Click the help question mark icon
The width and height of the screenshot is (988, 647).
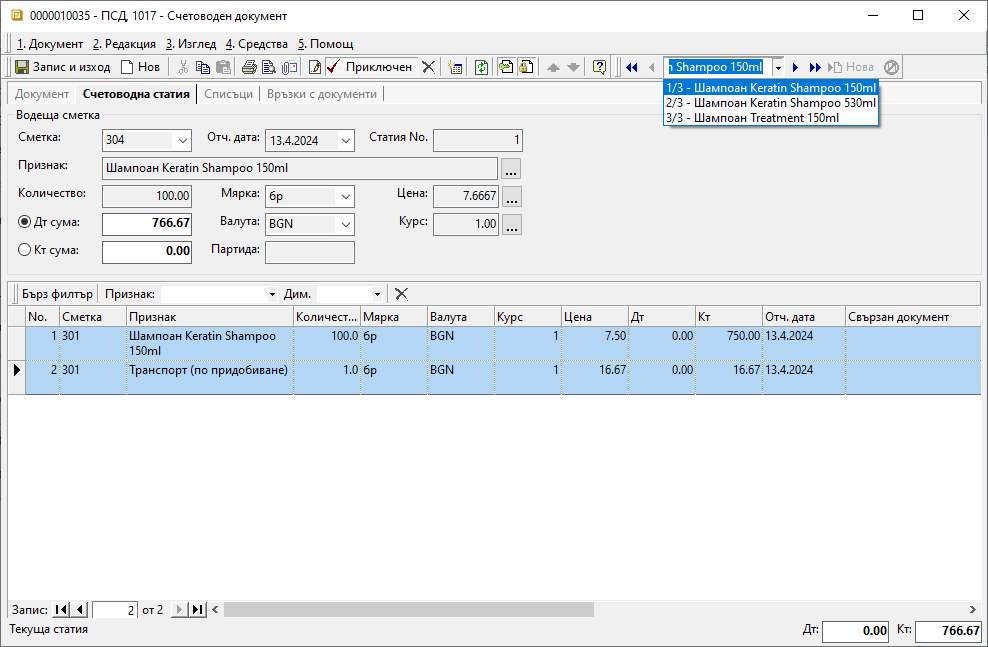[x=599, y=67]
